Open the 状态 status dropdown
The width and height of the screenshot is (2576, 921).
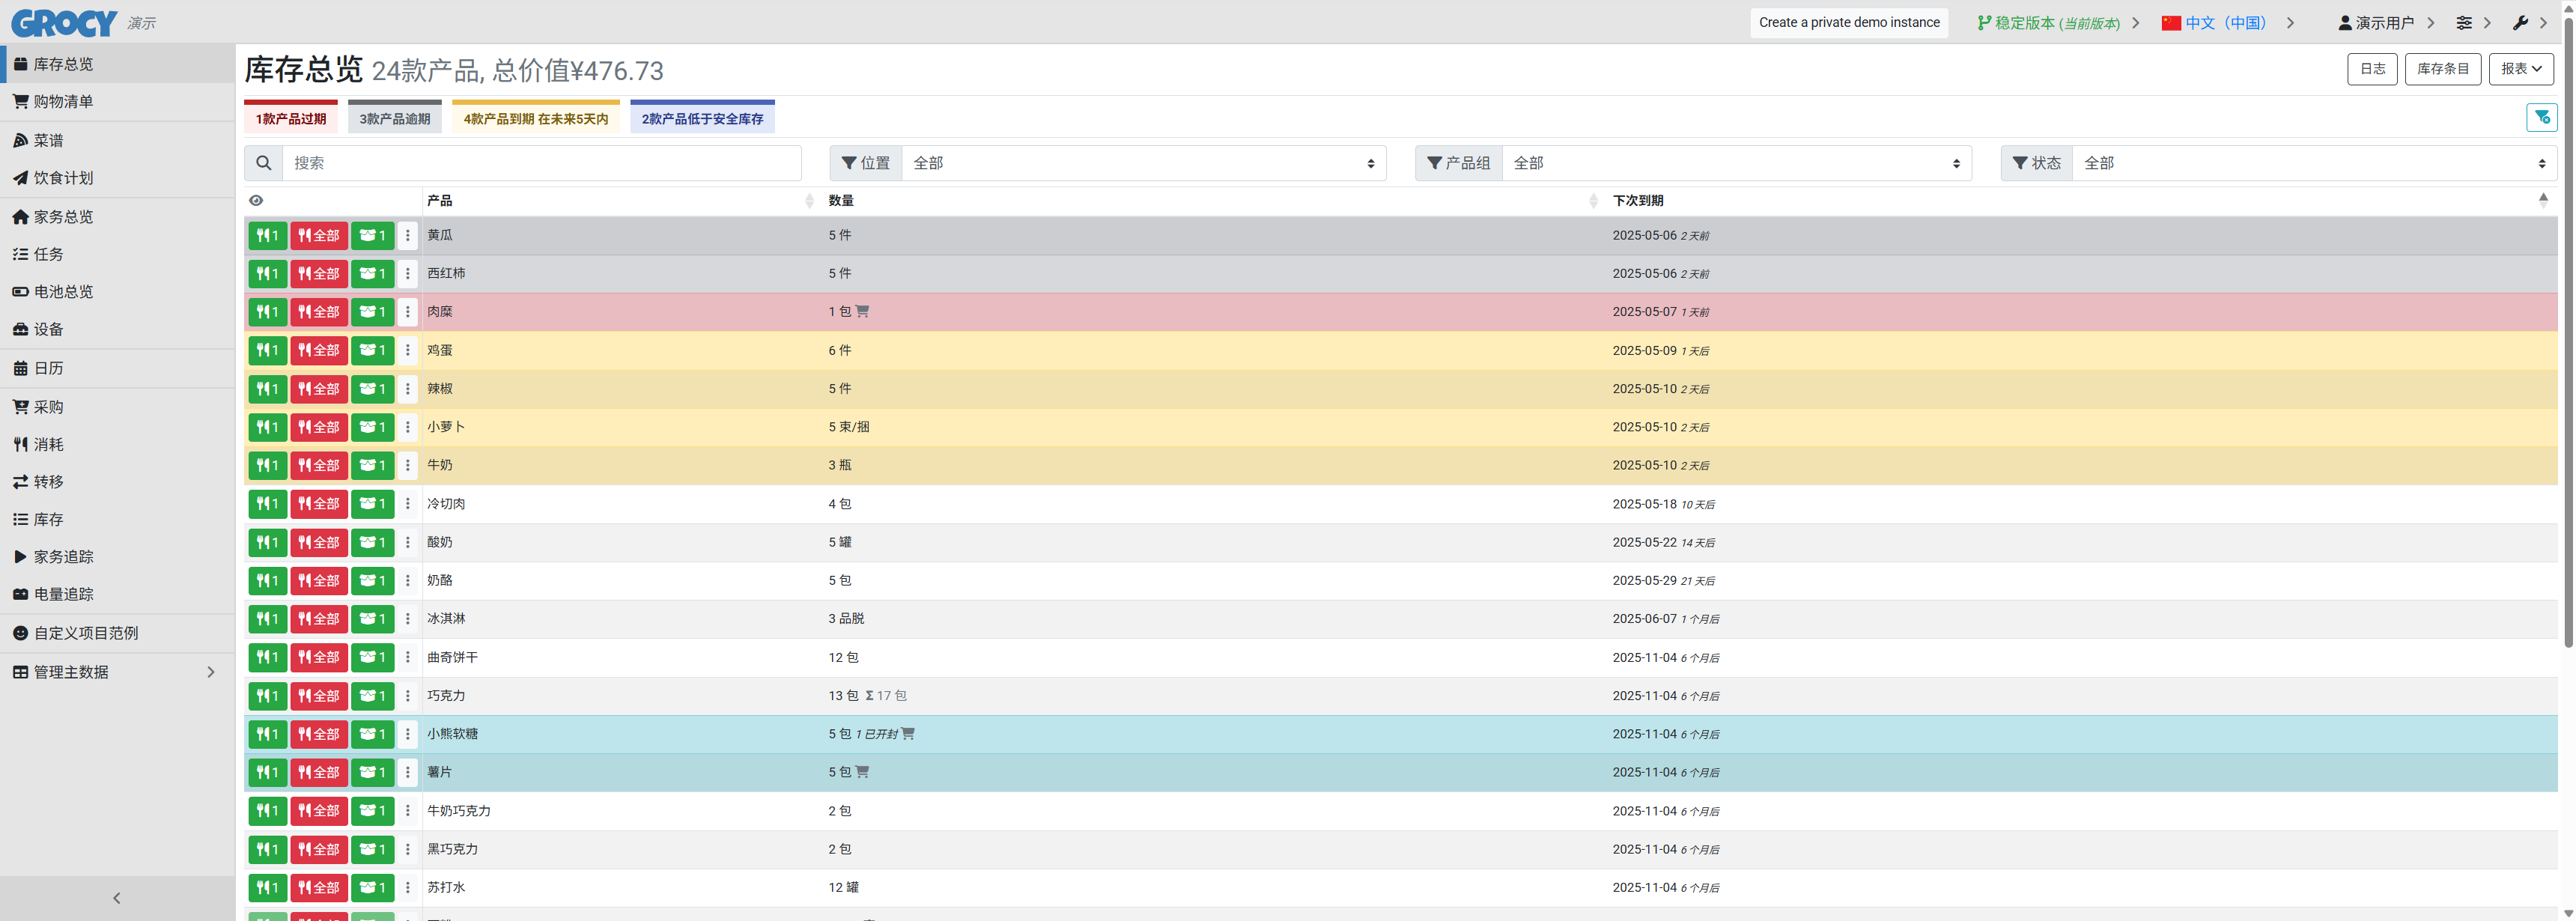2313,163
